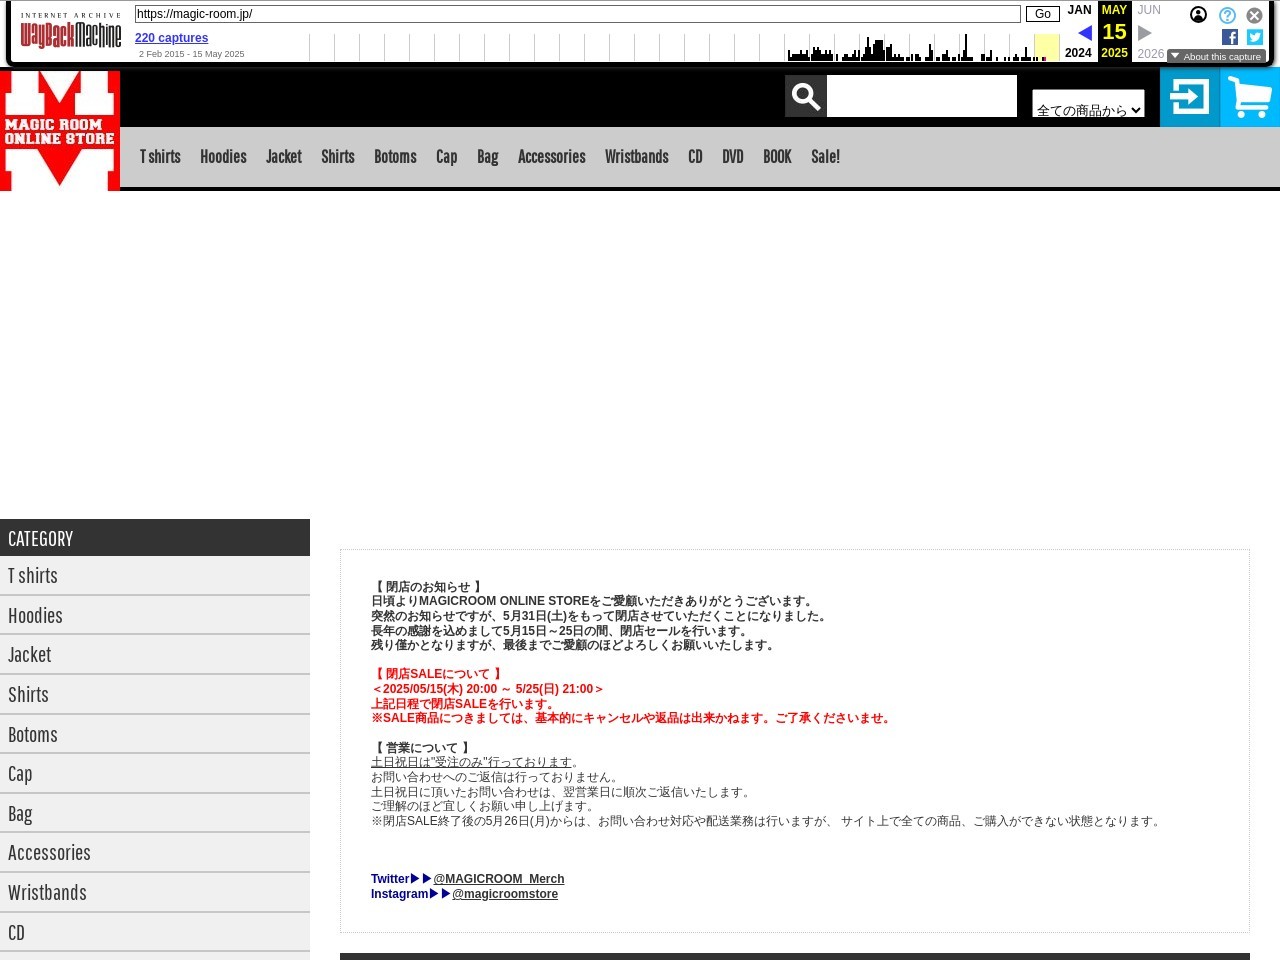
Task: Open Accessories in top navigation
Action: 551,157
